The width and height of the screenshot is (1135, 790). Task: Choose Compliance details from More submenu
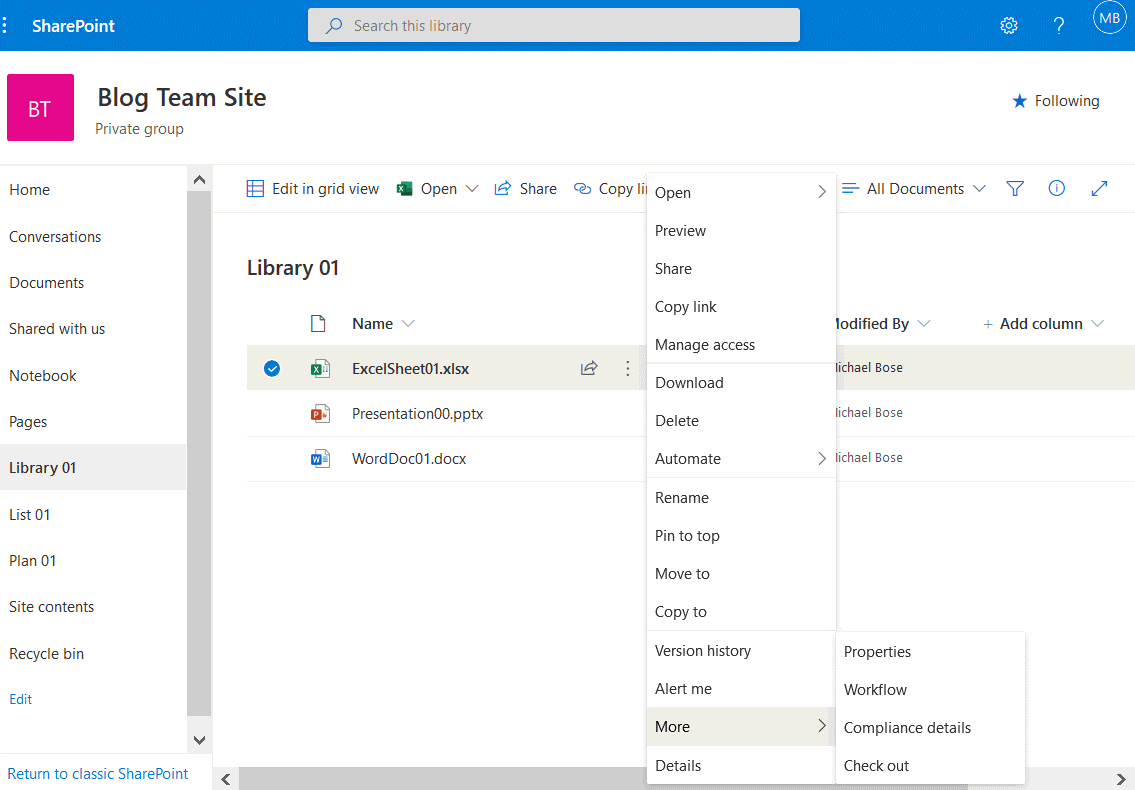click(x=906, y=727)
